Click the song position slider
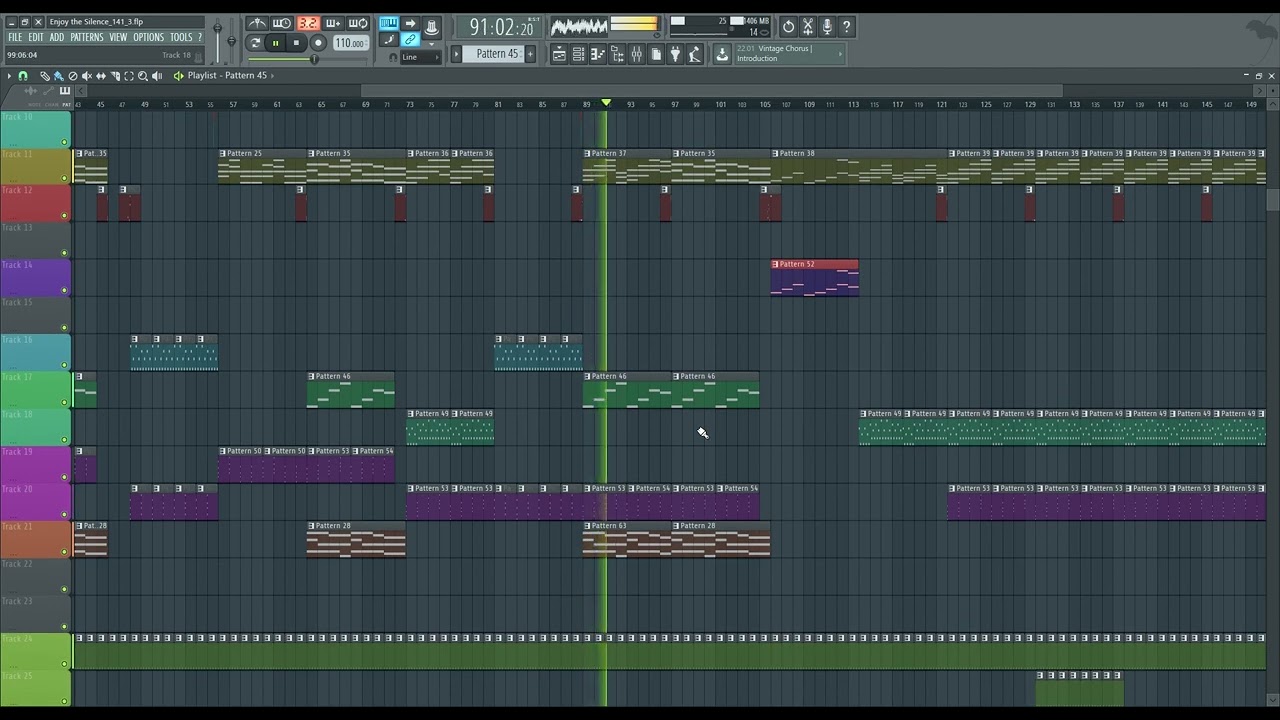 (x=309, y=59)
